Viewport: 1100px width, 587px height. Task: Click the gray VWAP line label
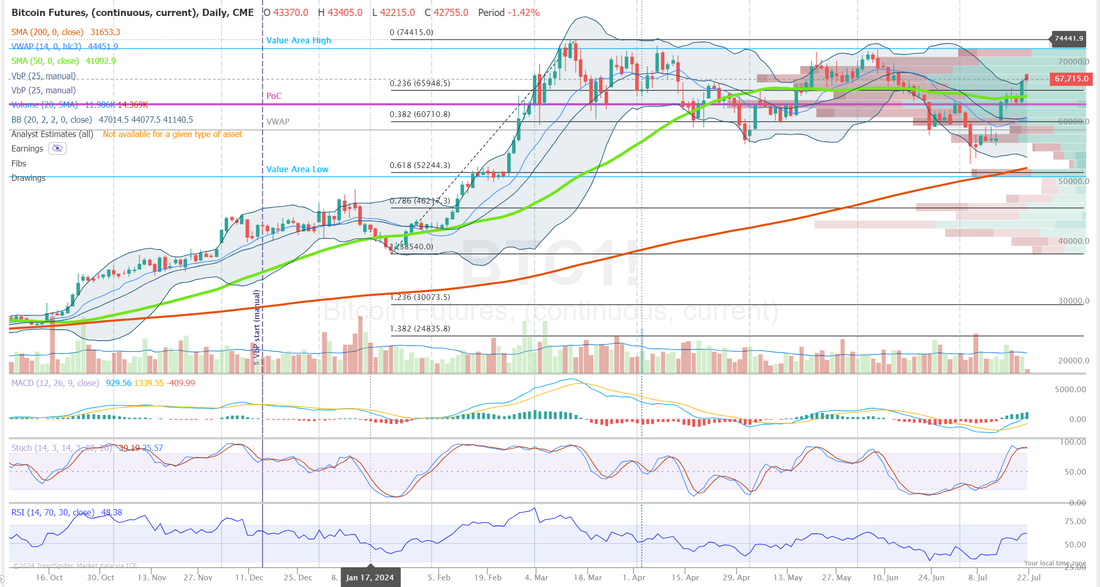278,121
